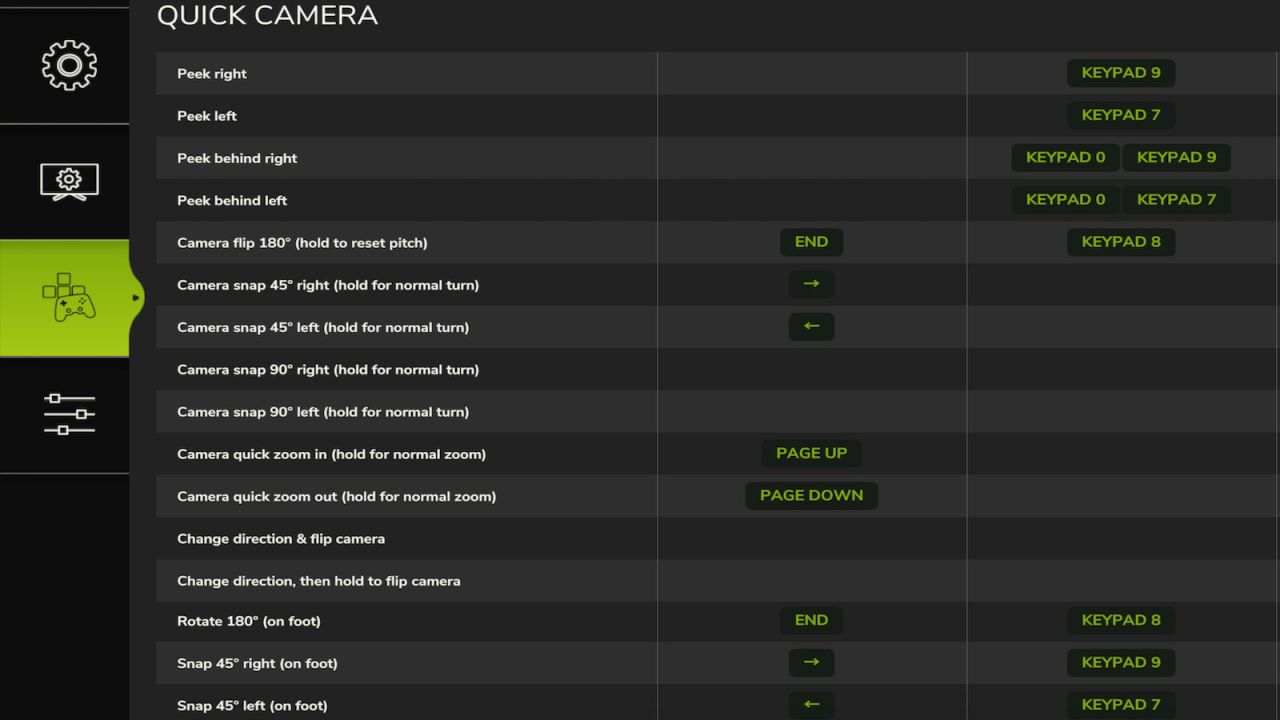Screen dimensions: 1280x720
Task: Click KEYPAD 0 binding in Peek behind right
Action: click(x=1065, y=158)
